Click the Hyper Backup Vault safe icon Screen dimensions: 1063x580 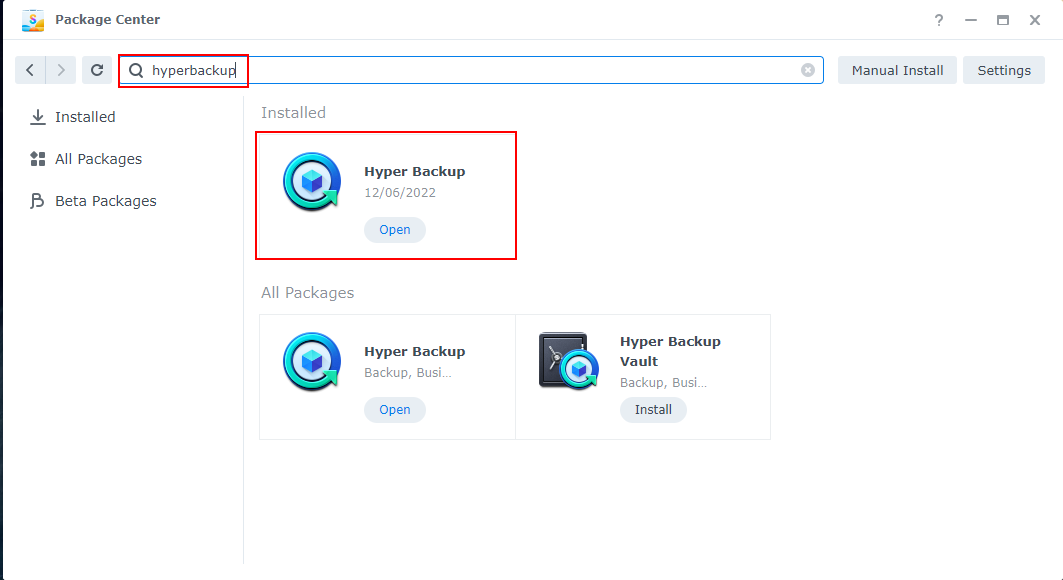pyautogui.click(x=567, y=361)
